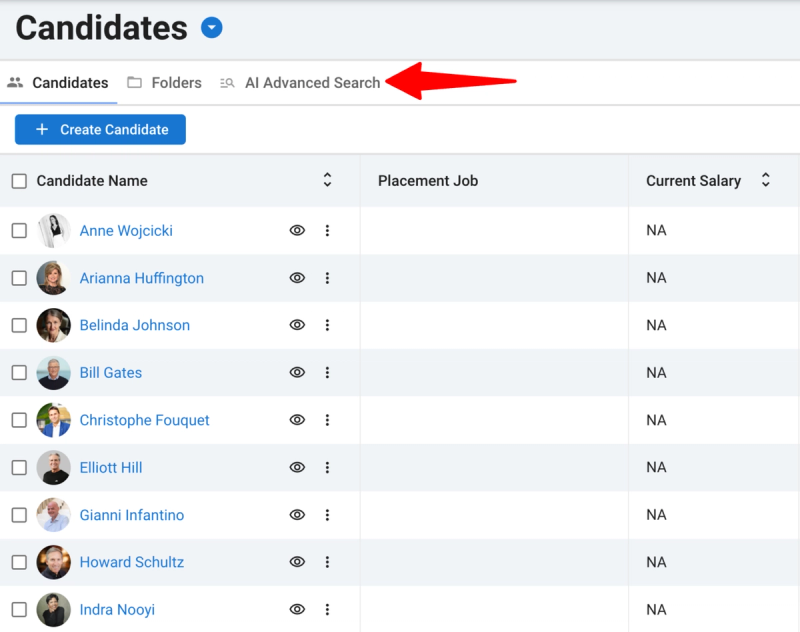Click Belinda Johnson's avatar photo
The image size is (800, 632).
[54, 325]
